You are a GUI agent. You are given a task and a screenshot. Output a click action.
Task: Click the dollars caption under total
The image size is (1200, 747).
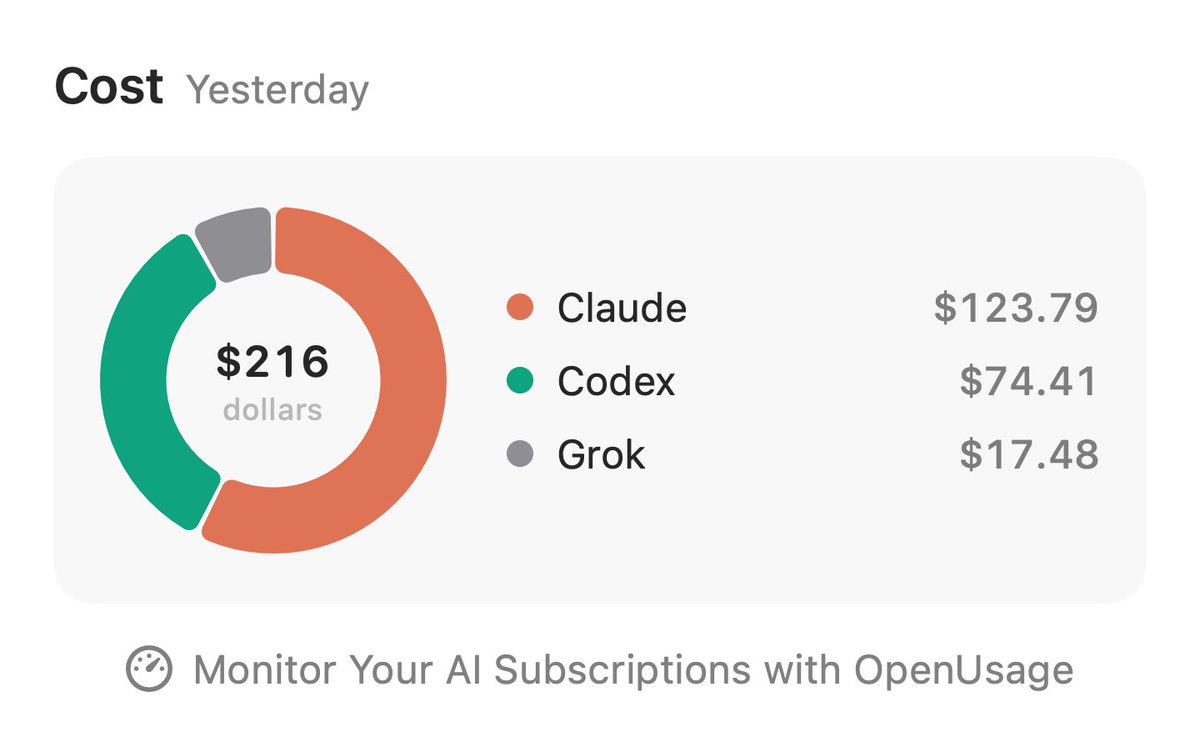click(x=273, y=410)
